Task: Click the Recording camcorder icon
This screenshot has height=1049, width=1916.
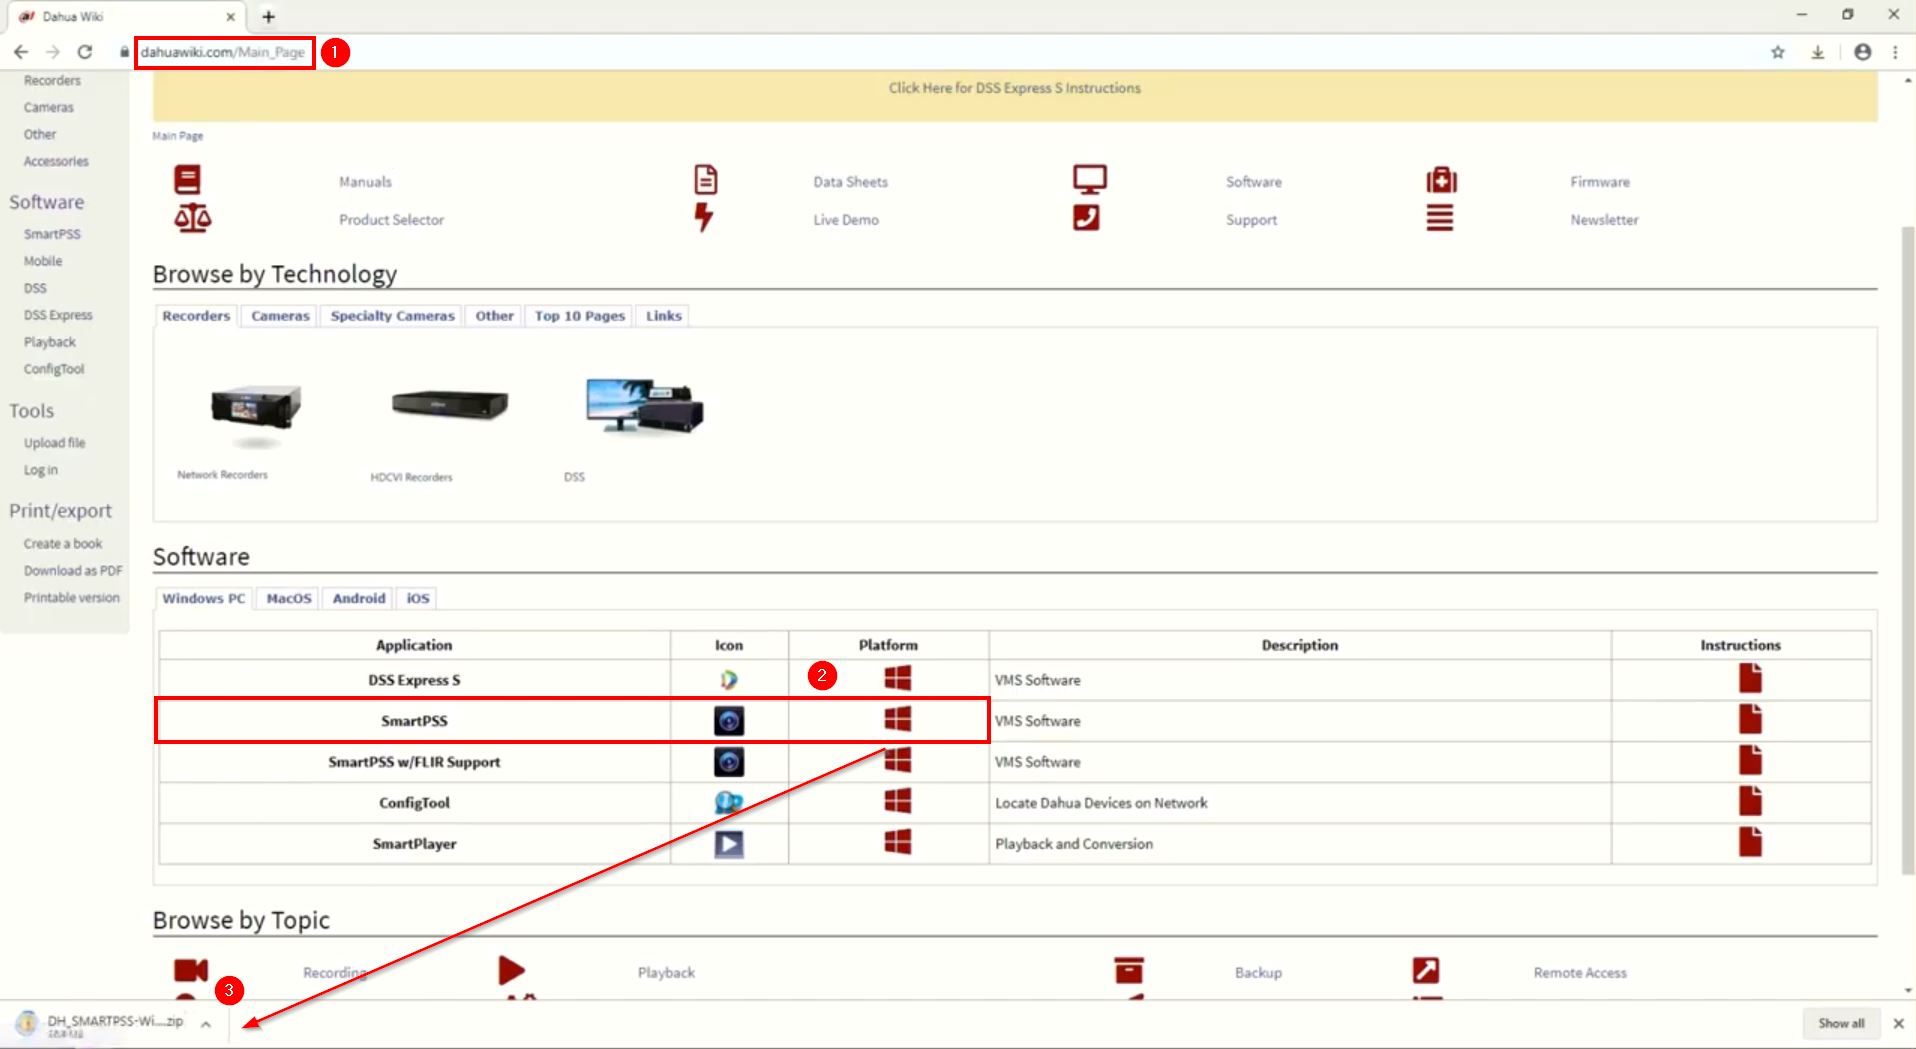Action: 191,971
